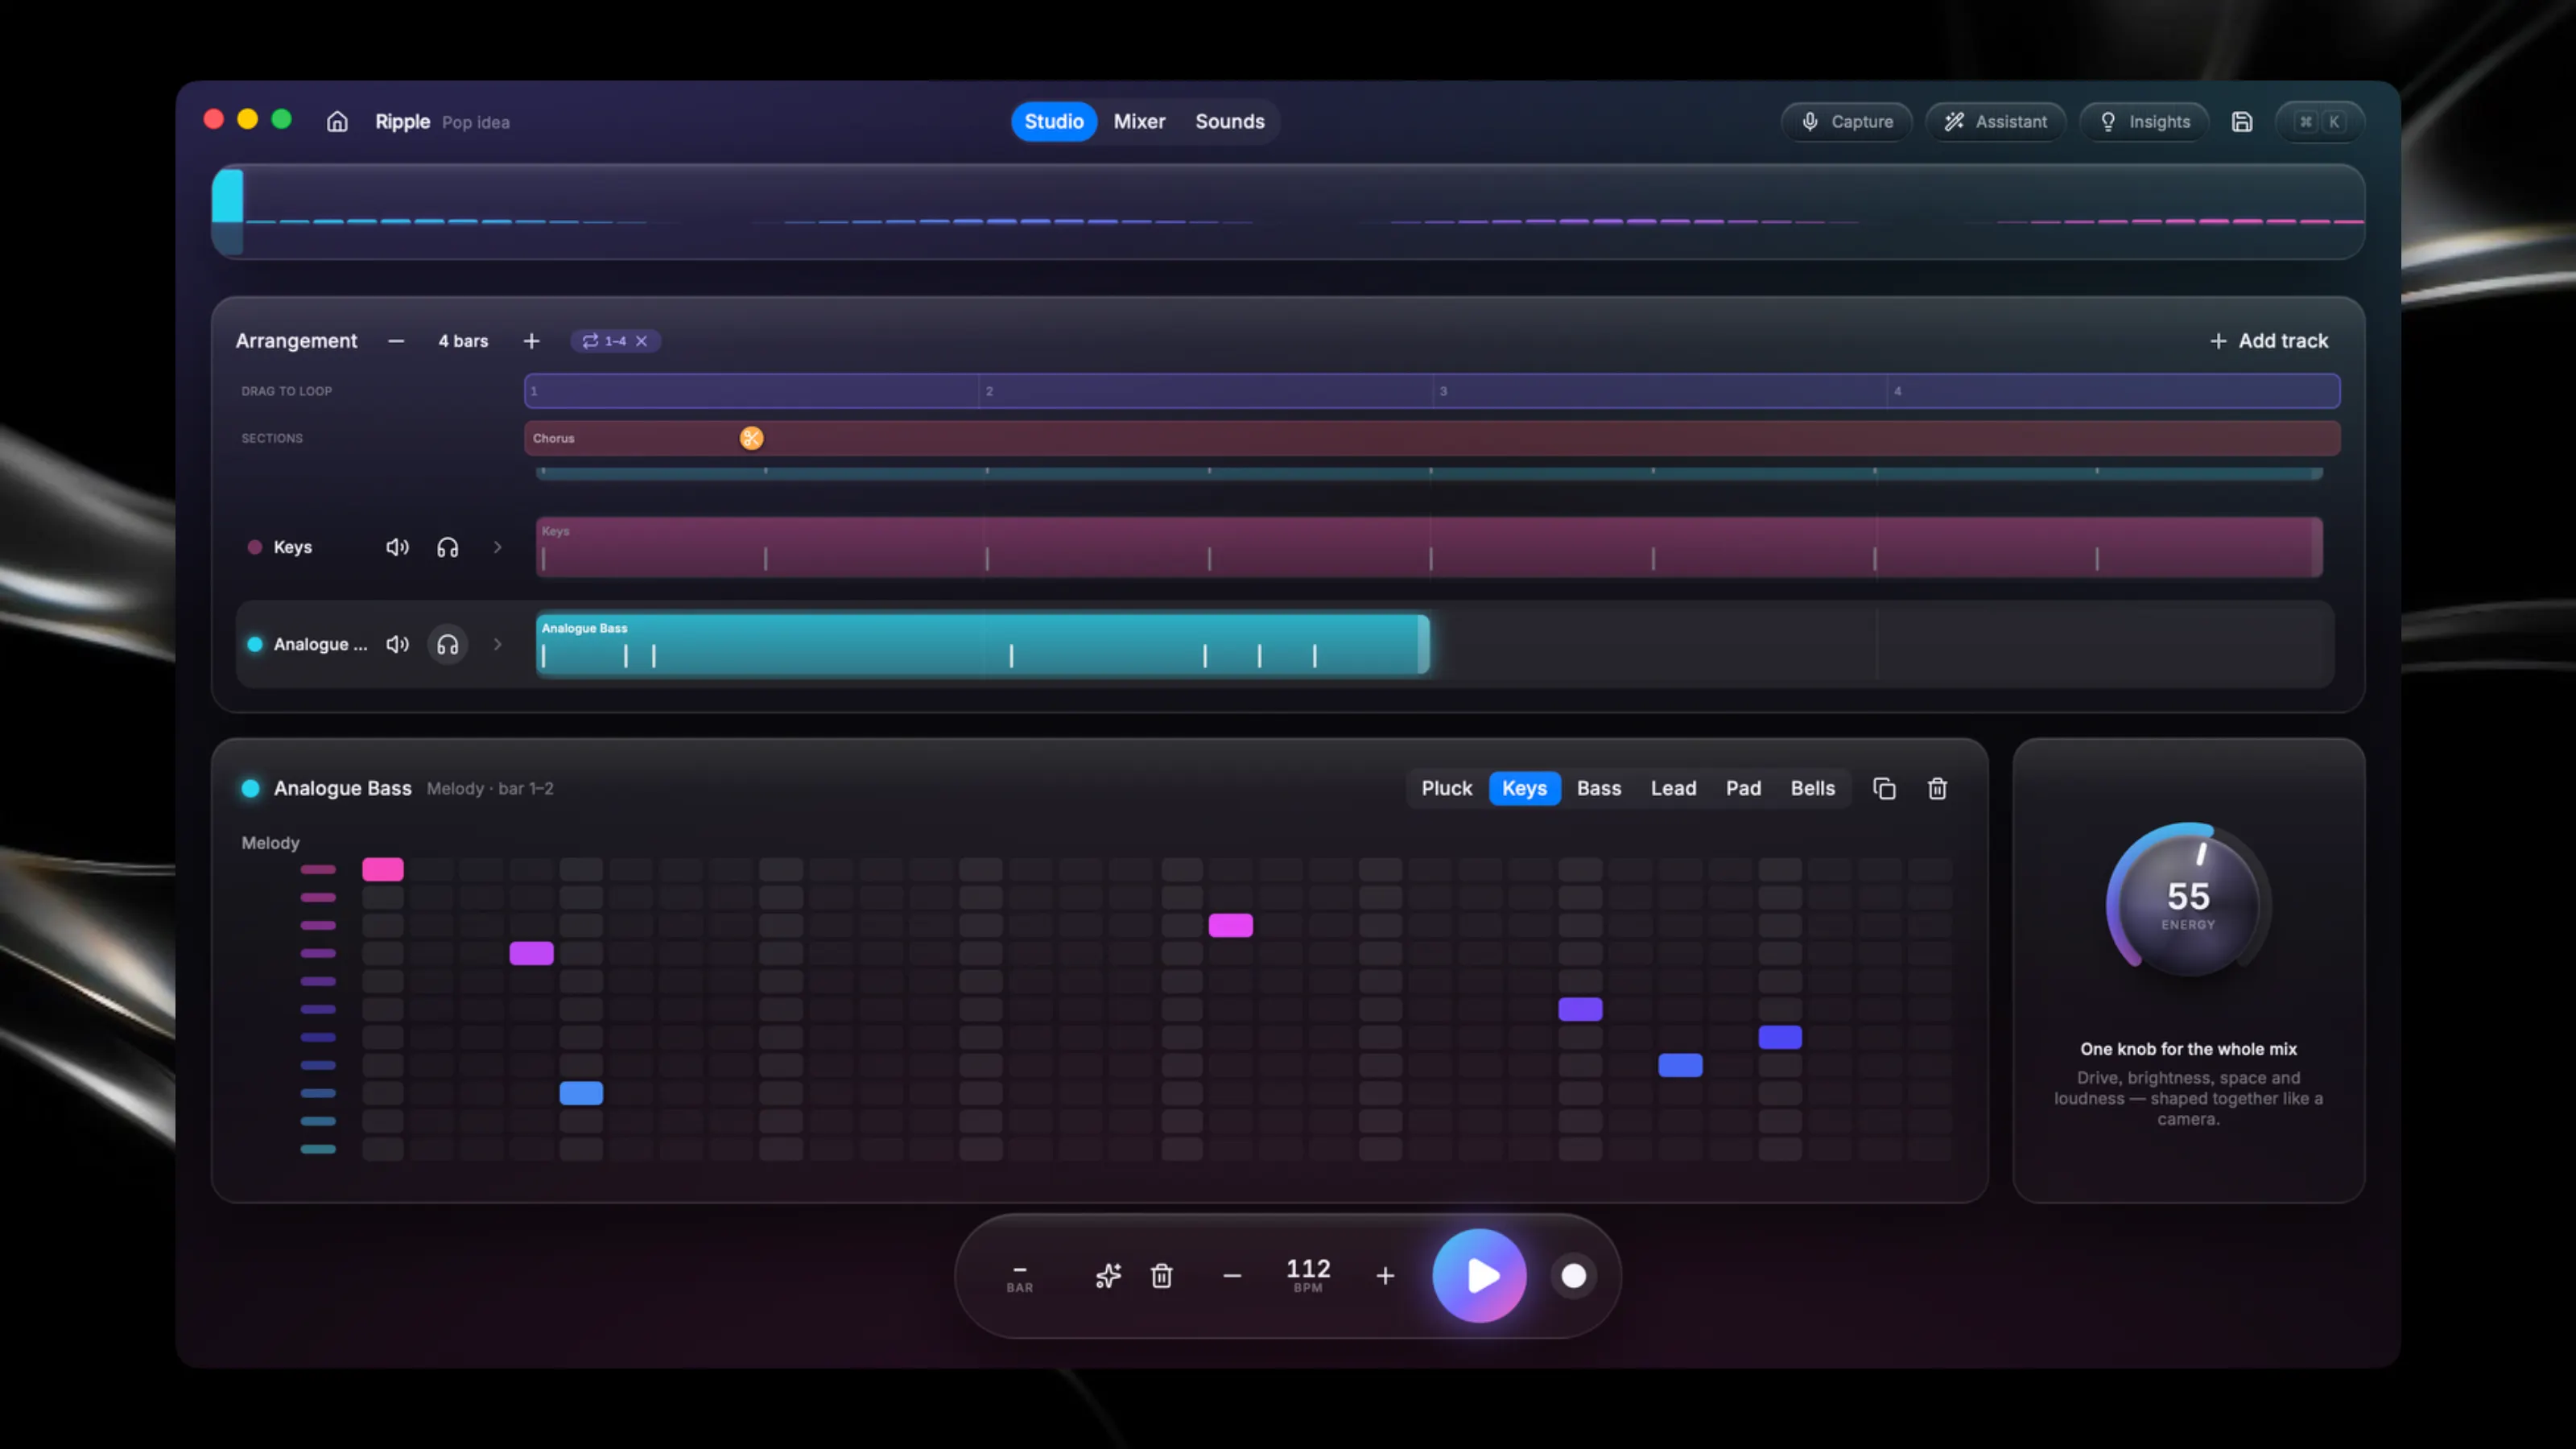Open the Assistant panel
The image size is (2576, 1449).
click(1996, 121)
